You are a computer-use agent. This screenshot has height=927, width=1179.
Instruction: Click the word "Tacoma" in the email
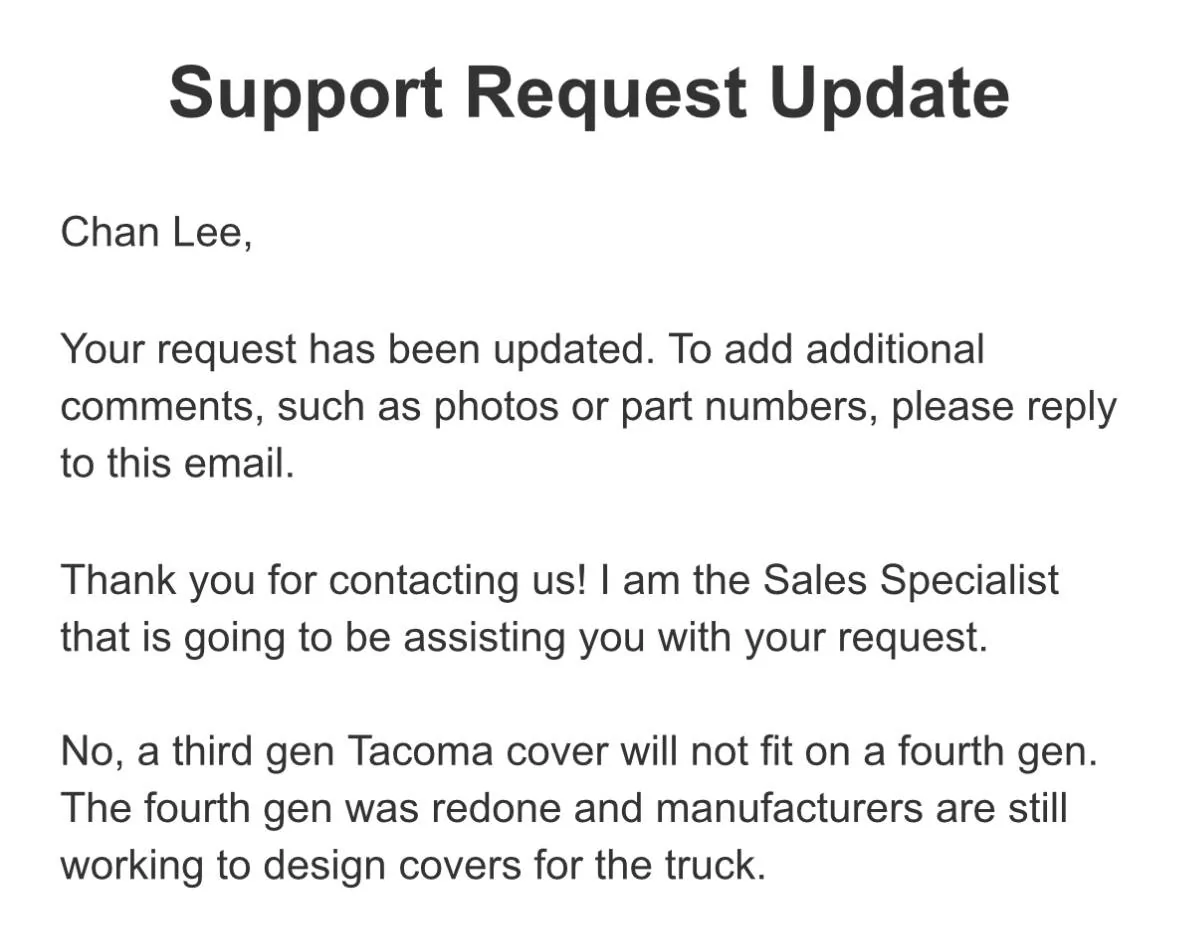pos(420,752)
